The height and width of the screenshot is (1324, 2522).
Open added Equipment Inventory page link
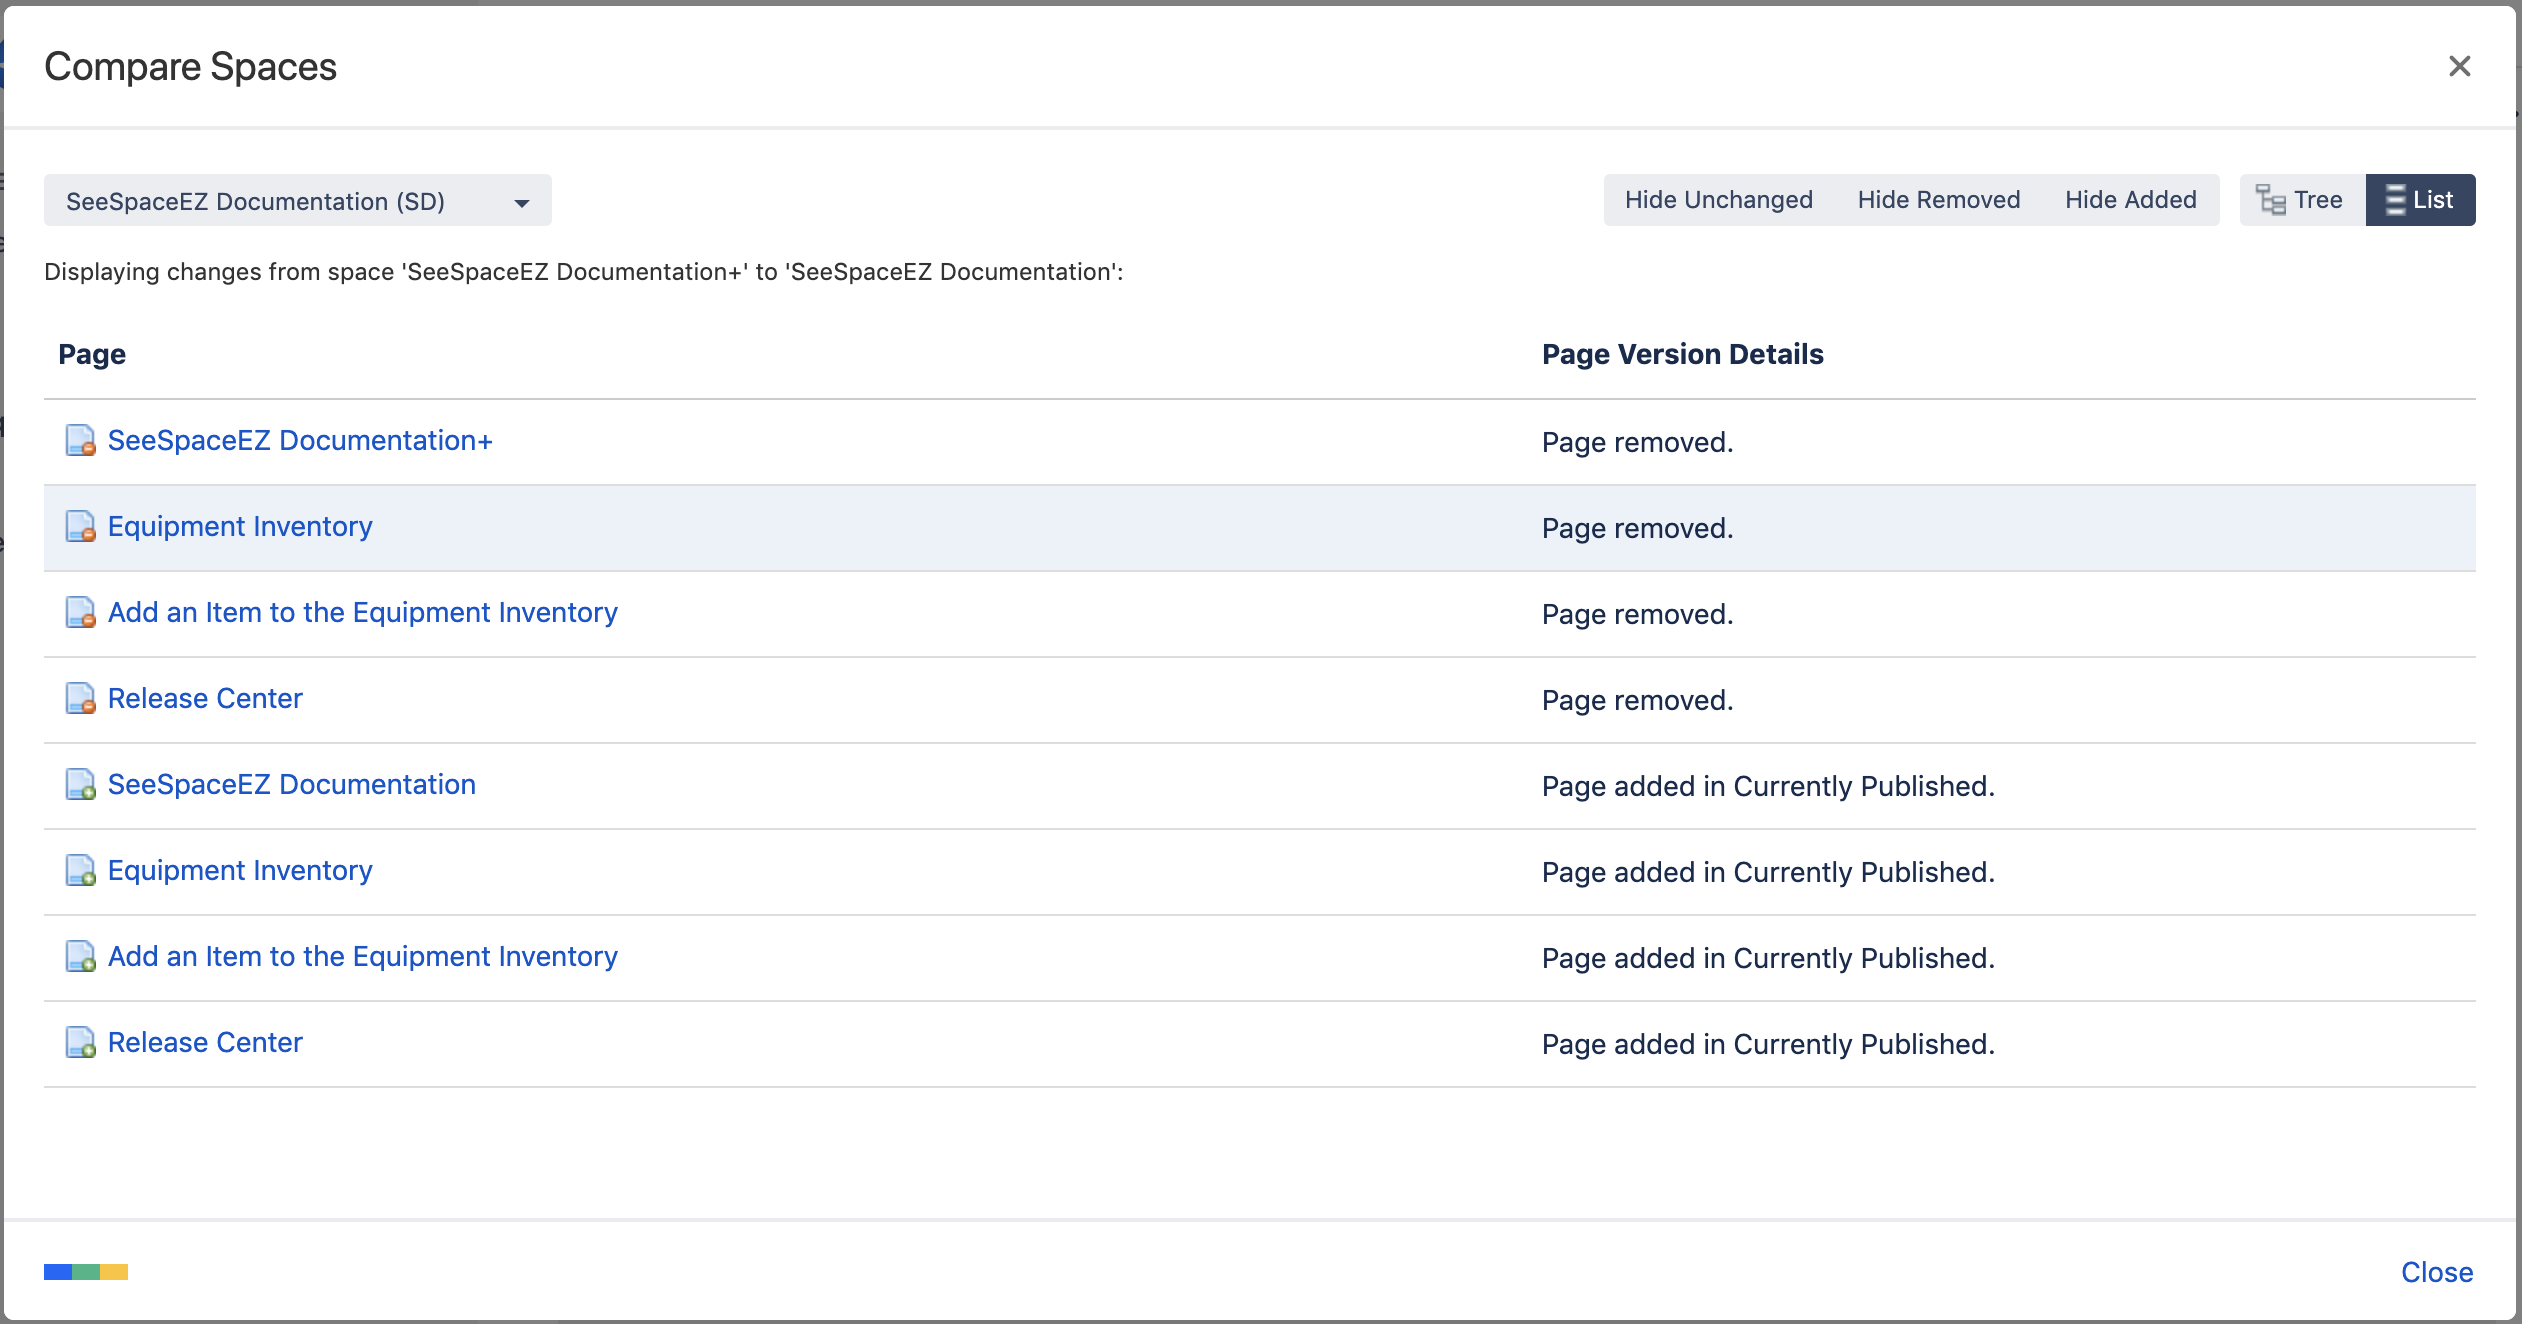[x=240, y=870]
